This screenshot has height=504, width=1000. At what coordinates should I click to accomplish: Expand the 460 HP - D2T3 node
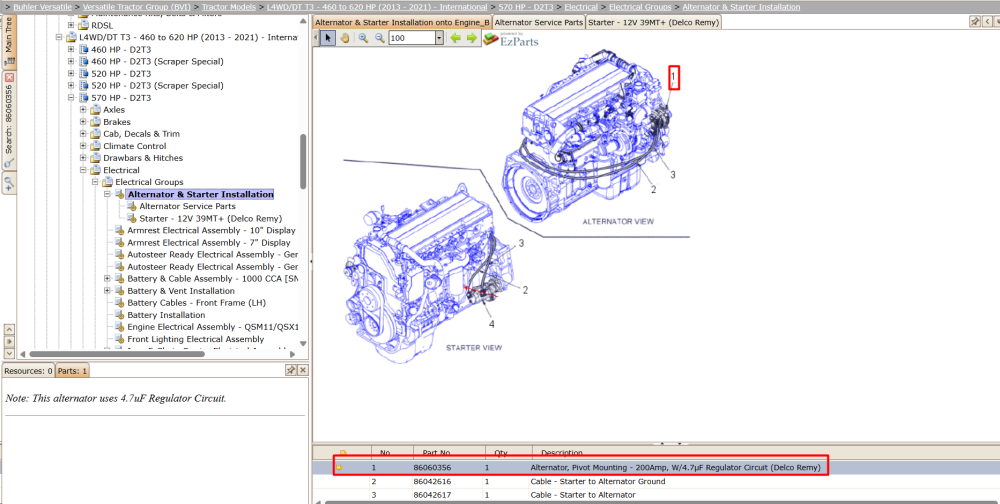point(71,50)
